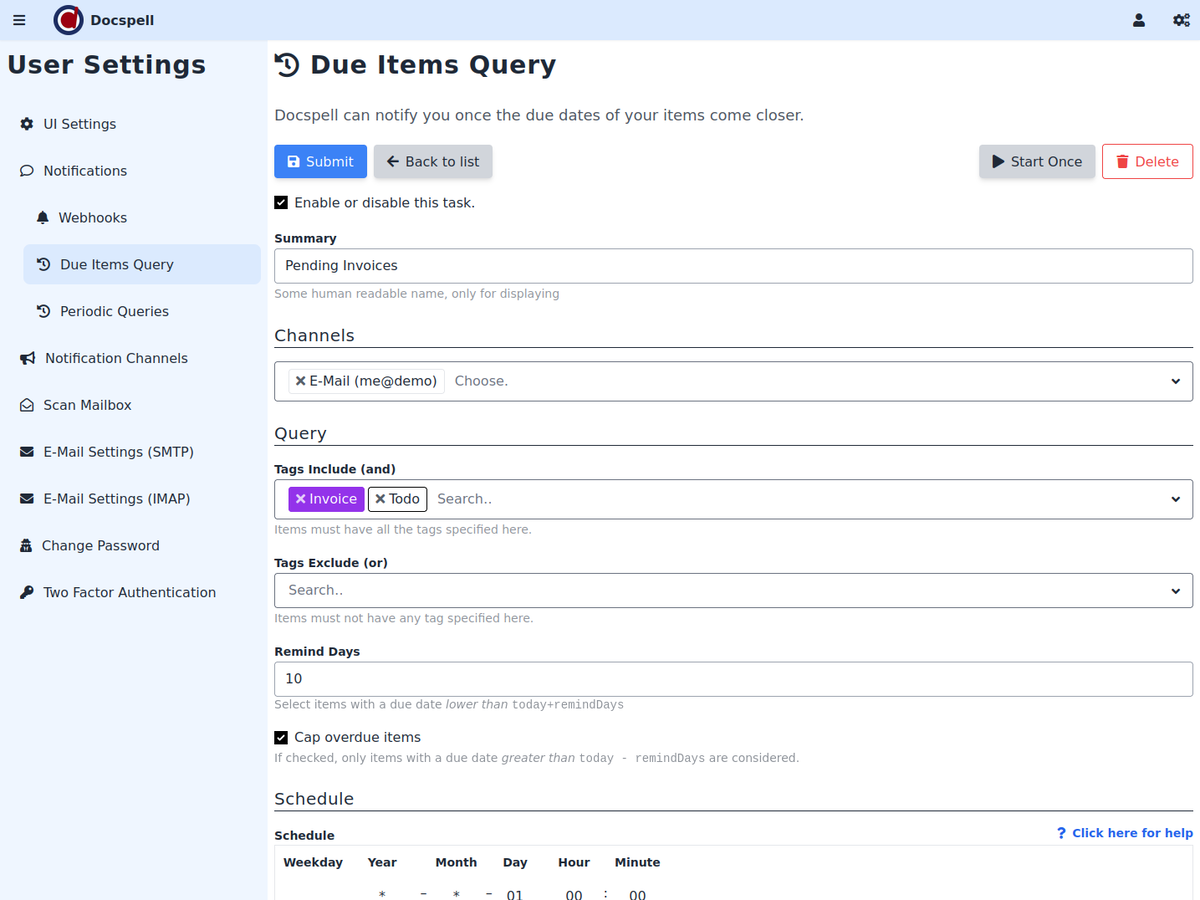Open Periodic Queries settings page
Image resolution: width=1200 pixels, height=900 pixels.
[x=114, y=311]
